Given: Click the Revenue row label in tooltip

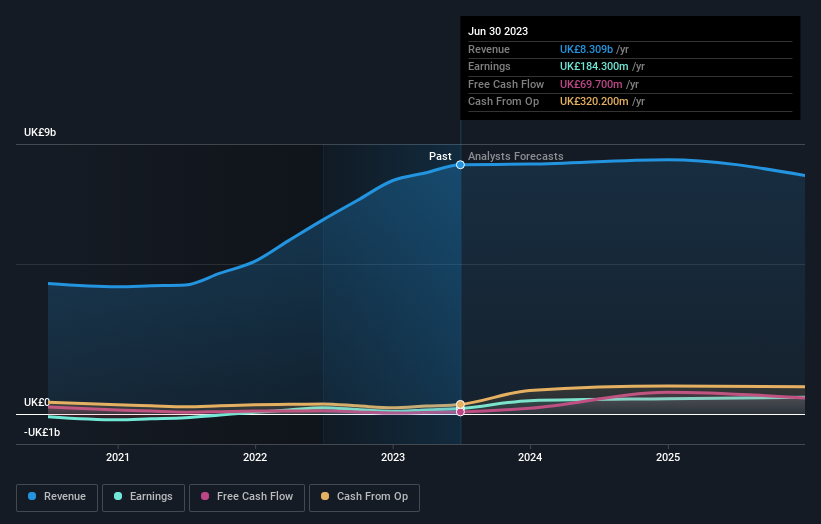Looking at the screenshot, I should coord(489,49).
